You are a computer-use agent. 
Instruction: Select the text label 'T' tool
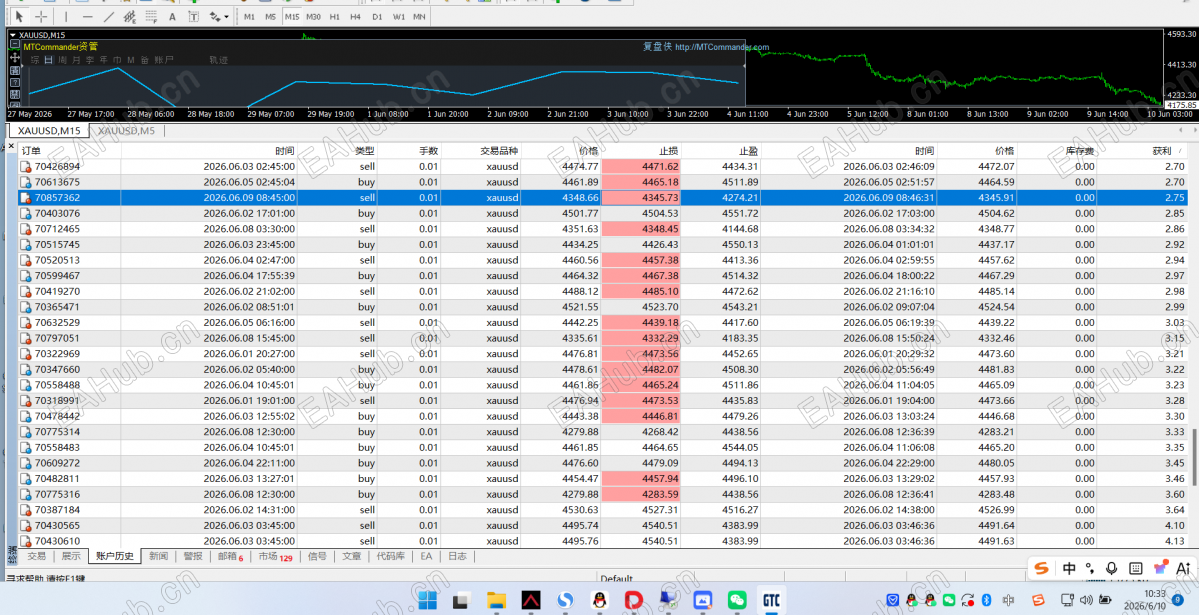tap(193, 16)
